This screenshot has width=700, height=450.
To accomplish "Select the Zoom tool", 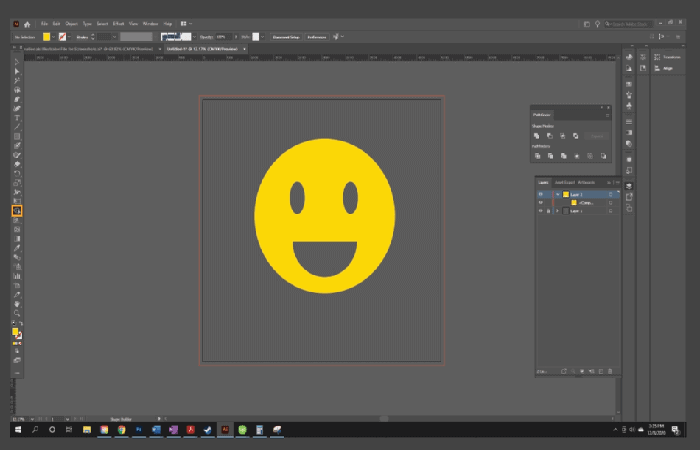I will [17, 313].
